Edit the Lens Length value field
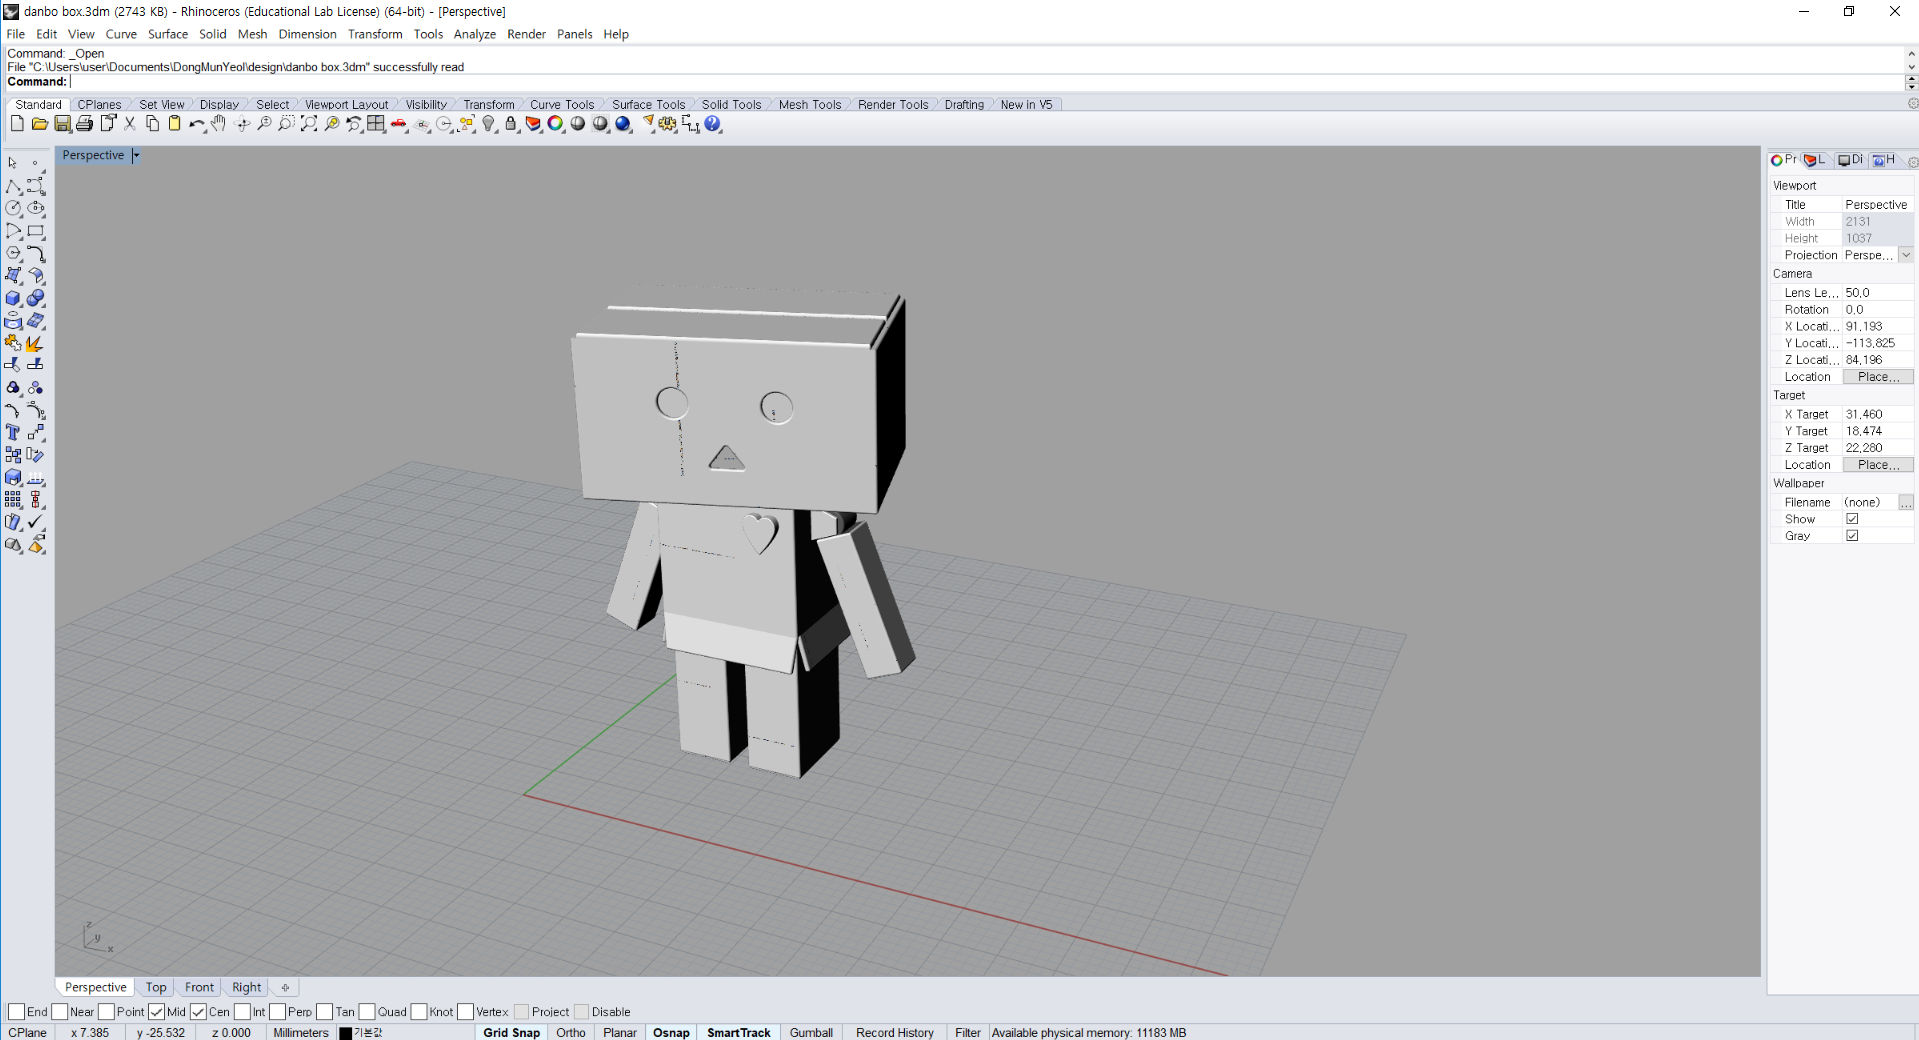 click(x=1878, y=293)
